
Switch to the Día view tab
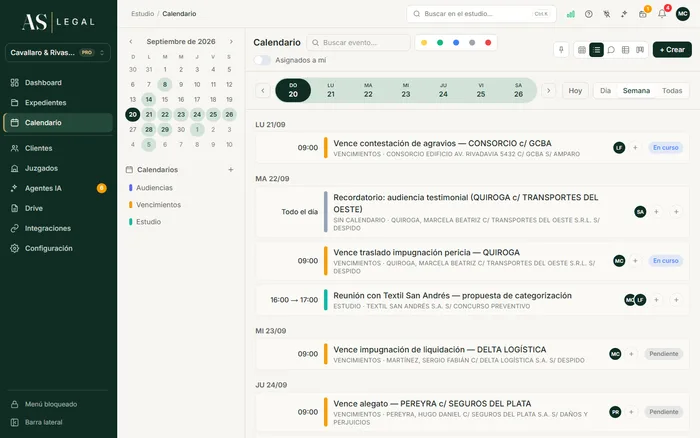[x=605, y=91]
